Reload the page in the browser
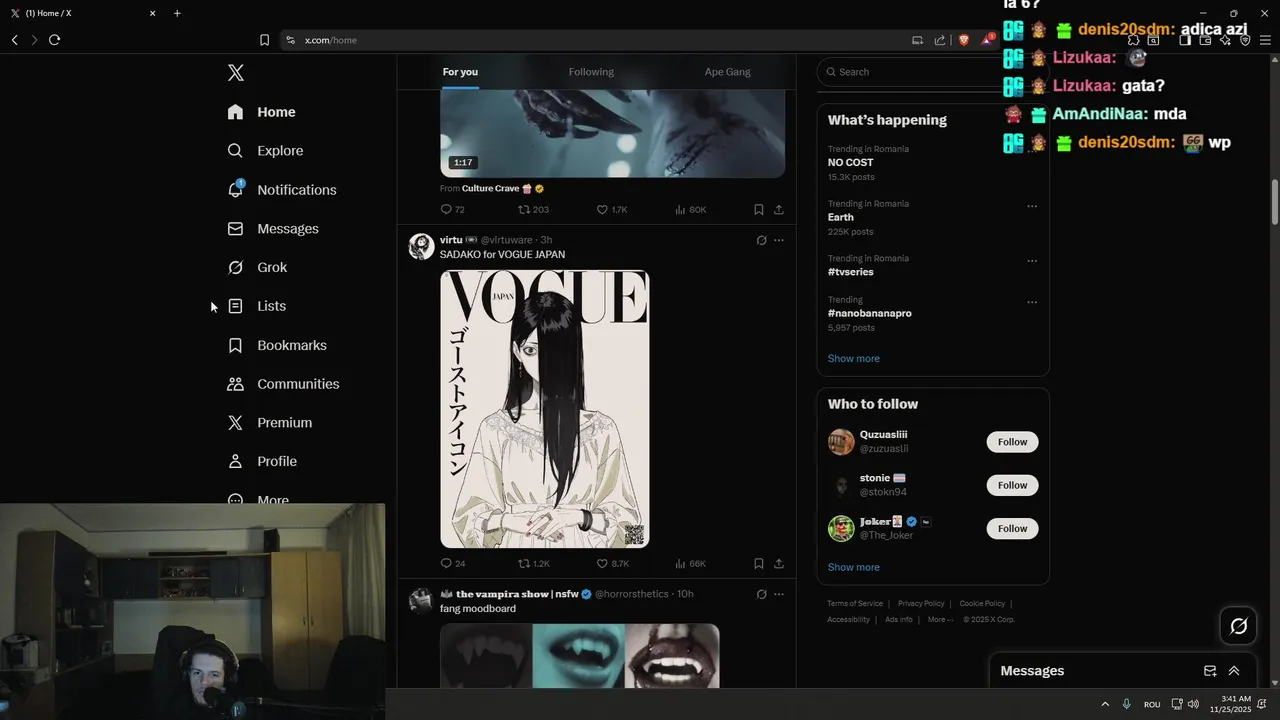1280x720 pixels. [x=54, y=40]
